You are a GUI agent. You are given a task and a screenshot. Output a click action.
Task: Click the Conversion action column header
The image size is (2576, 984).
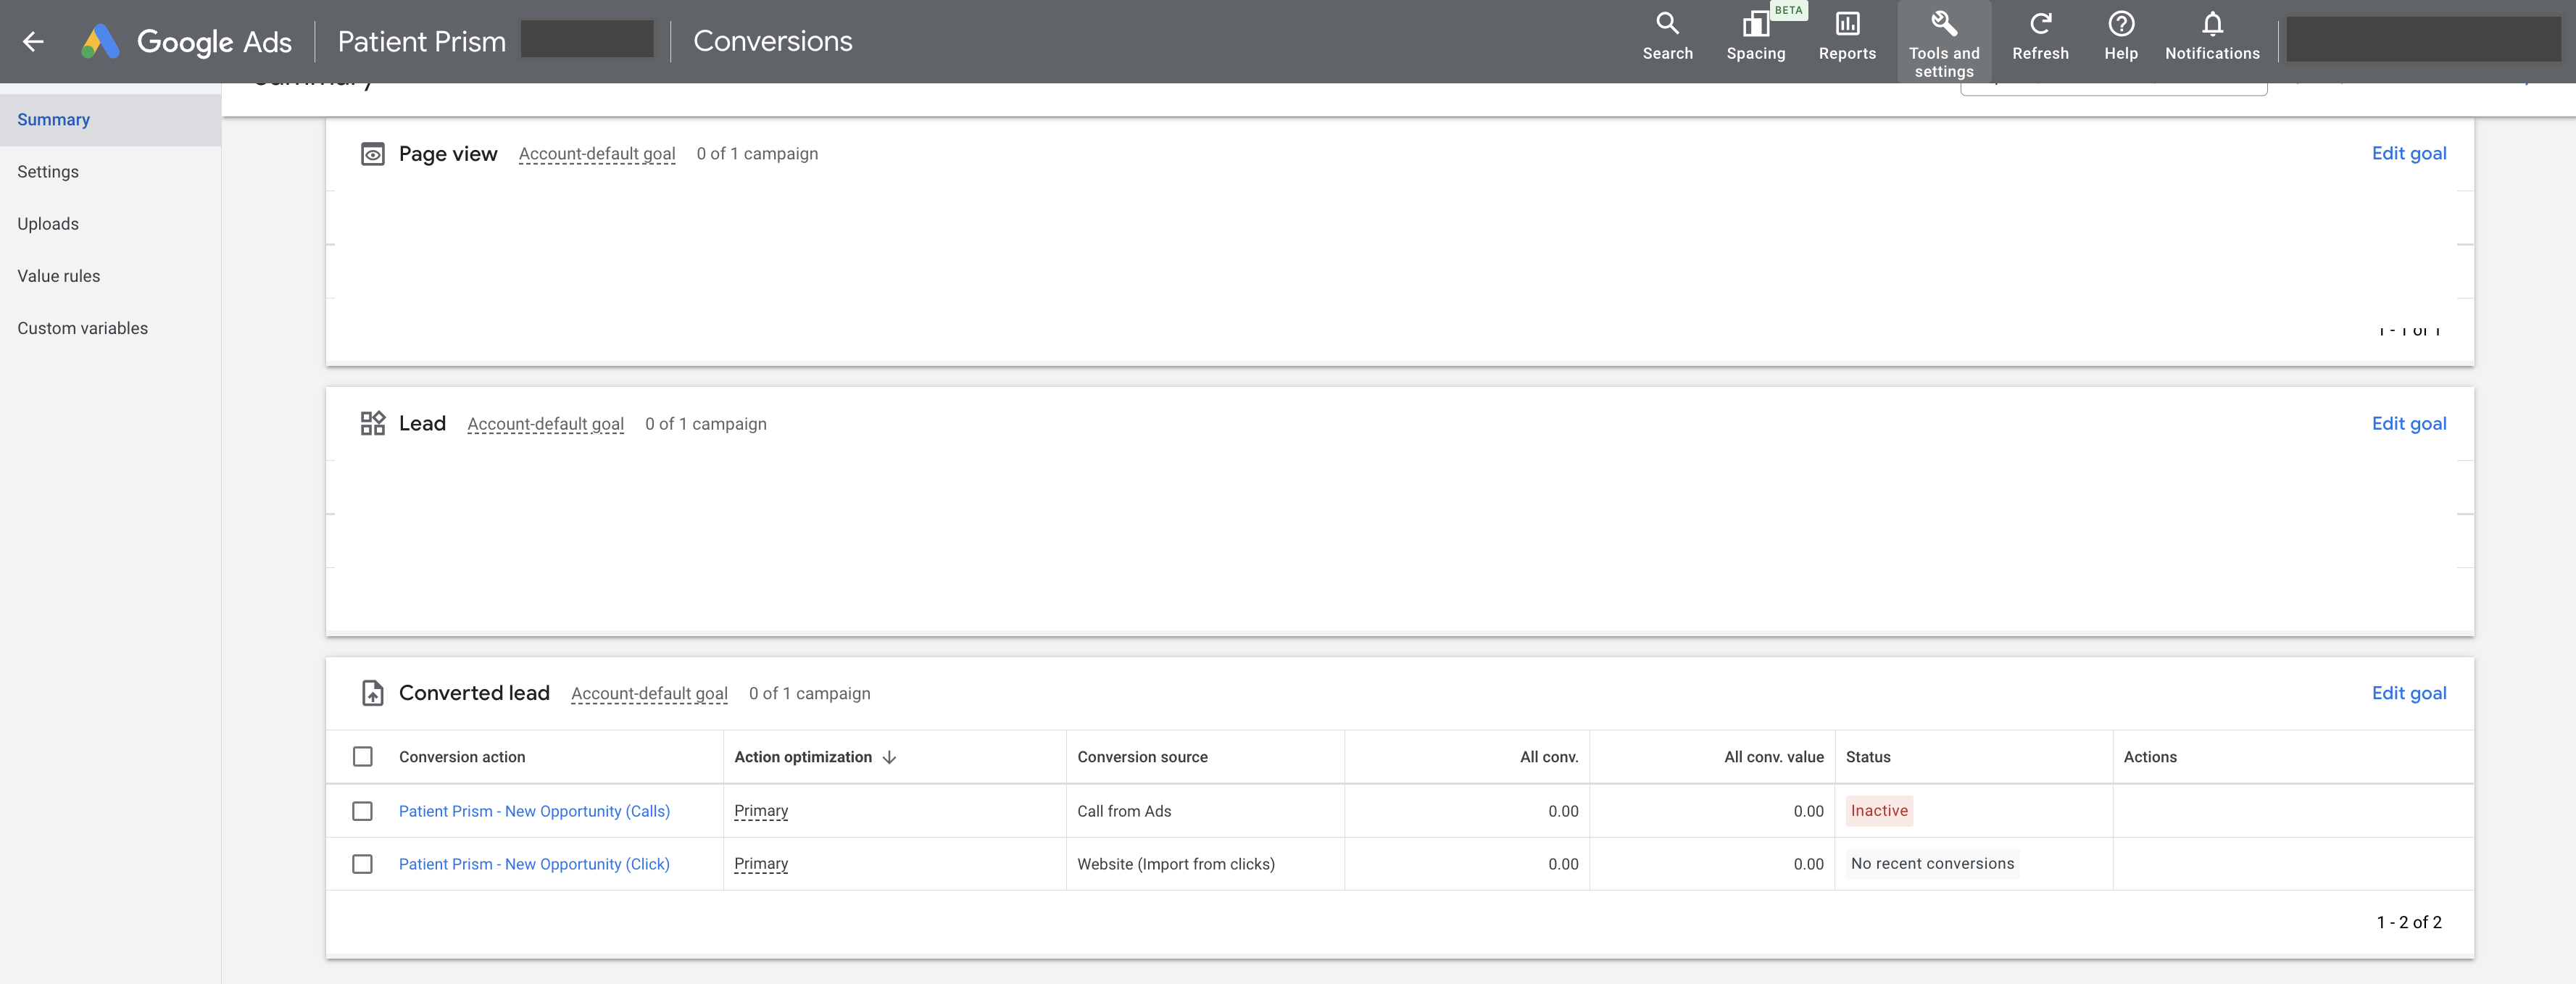(461, 757)
